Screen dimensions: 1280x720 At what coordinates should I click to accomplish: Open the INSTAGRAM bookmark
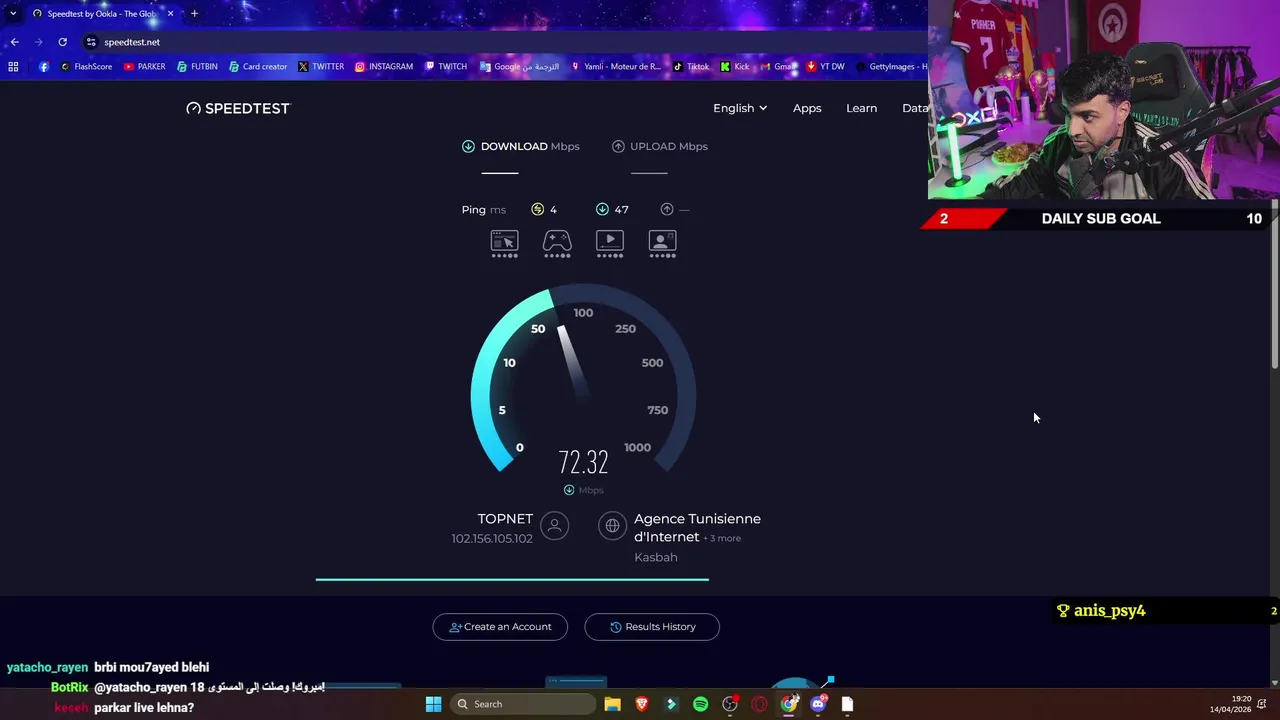pos(384,67)
